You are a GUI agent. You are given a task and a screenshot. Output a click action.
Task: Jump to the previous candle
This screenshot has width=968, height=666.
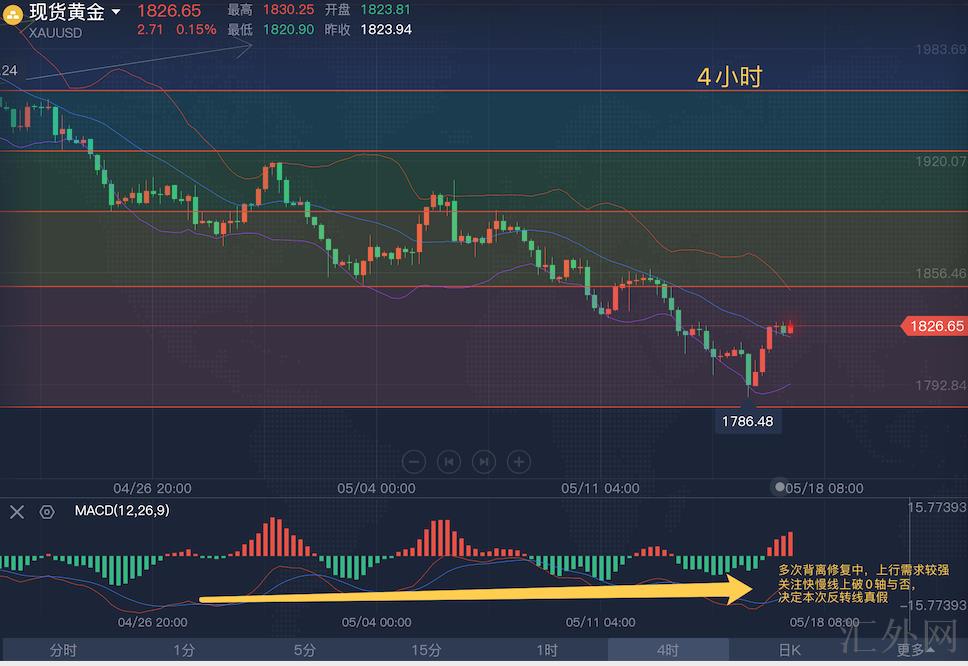point(449,461)
